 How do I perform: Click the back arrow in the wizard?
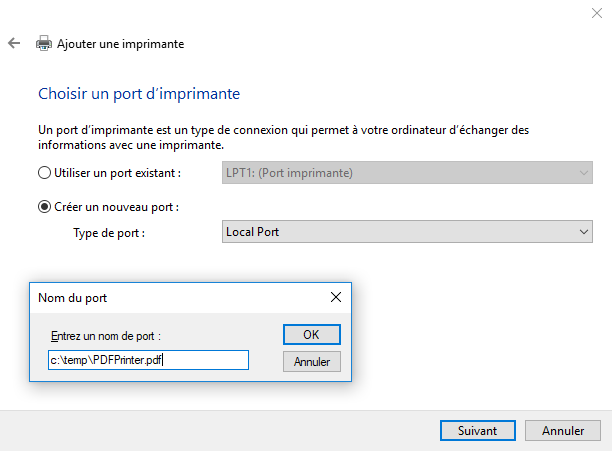point(13,44)
